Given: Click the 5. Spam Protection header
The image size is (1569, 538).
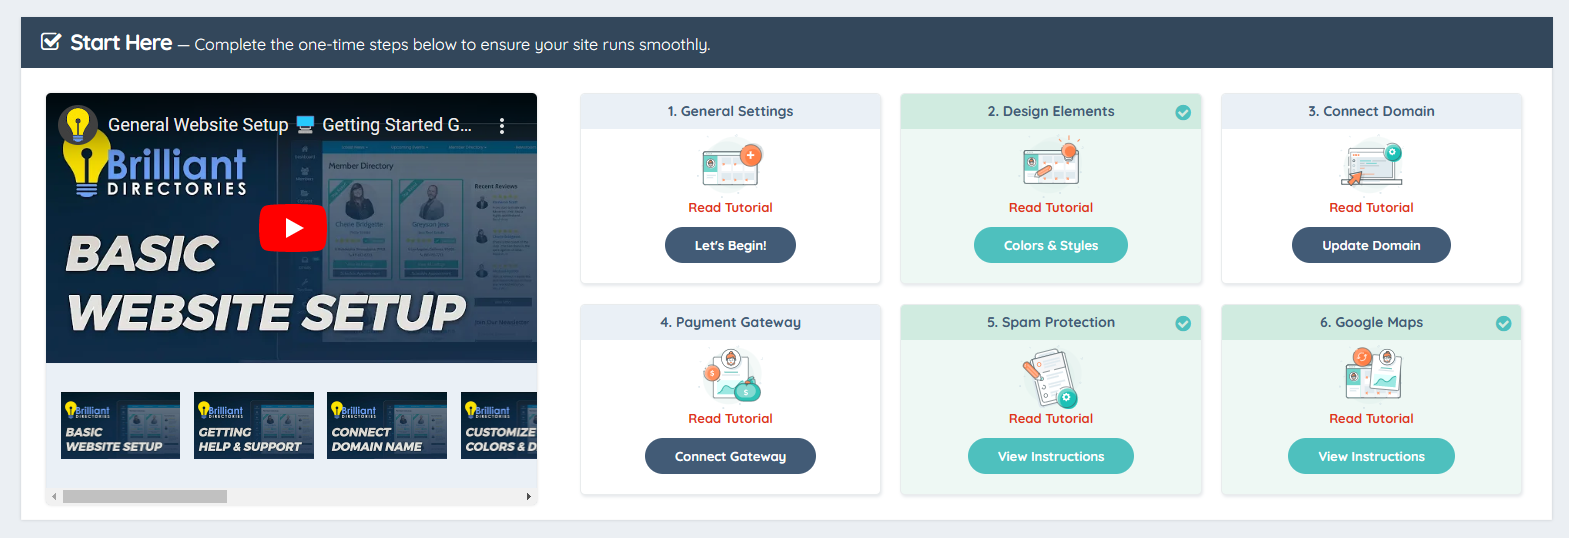Looking at the screenshot, I should [1051, 322].
